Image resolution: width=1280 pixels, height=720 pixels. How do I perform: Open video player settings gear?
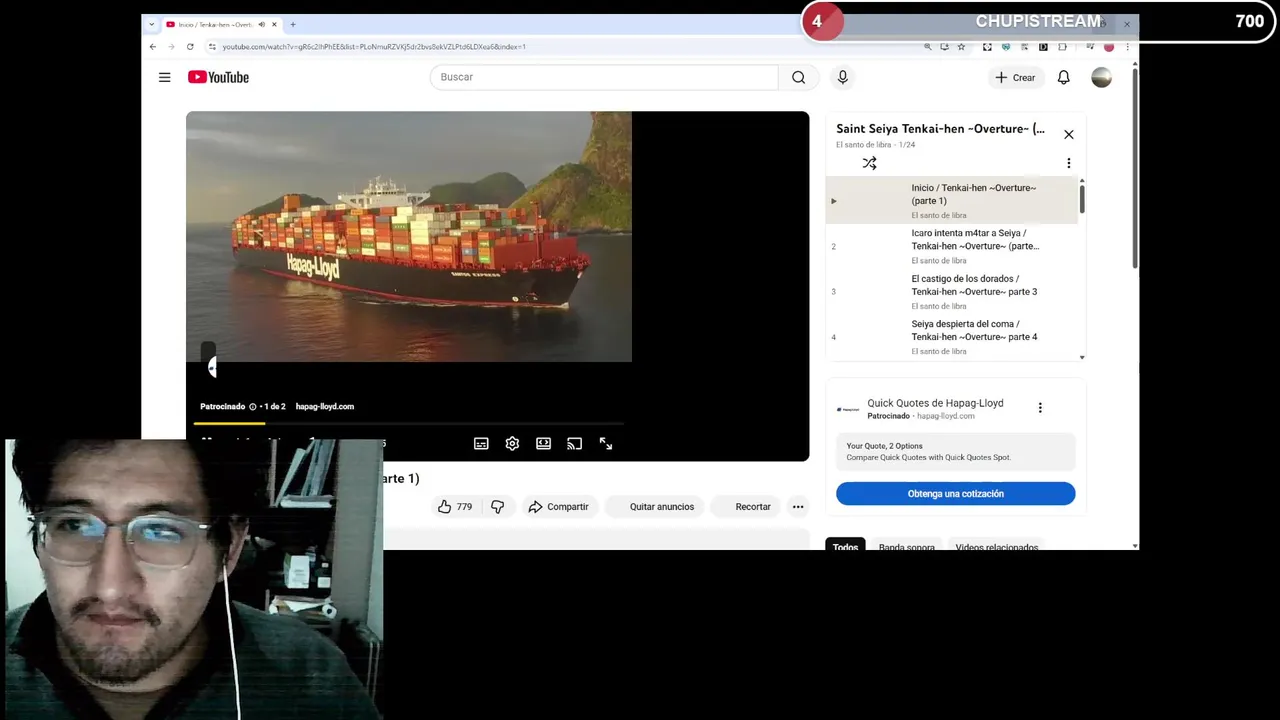pos(512,443)
